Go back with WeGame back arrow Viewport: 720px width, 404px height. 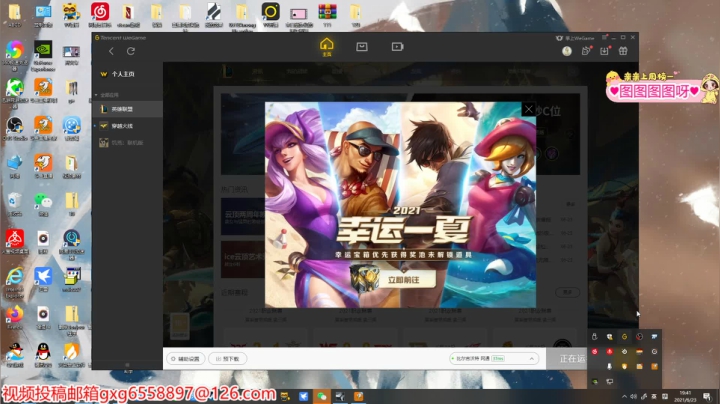111,51
